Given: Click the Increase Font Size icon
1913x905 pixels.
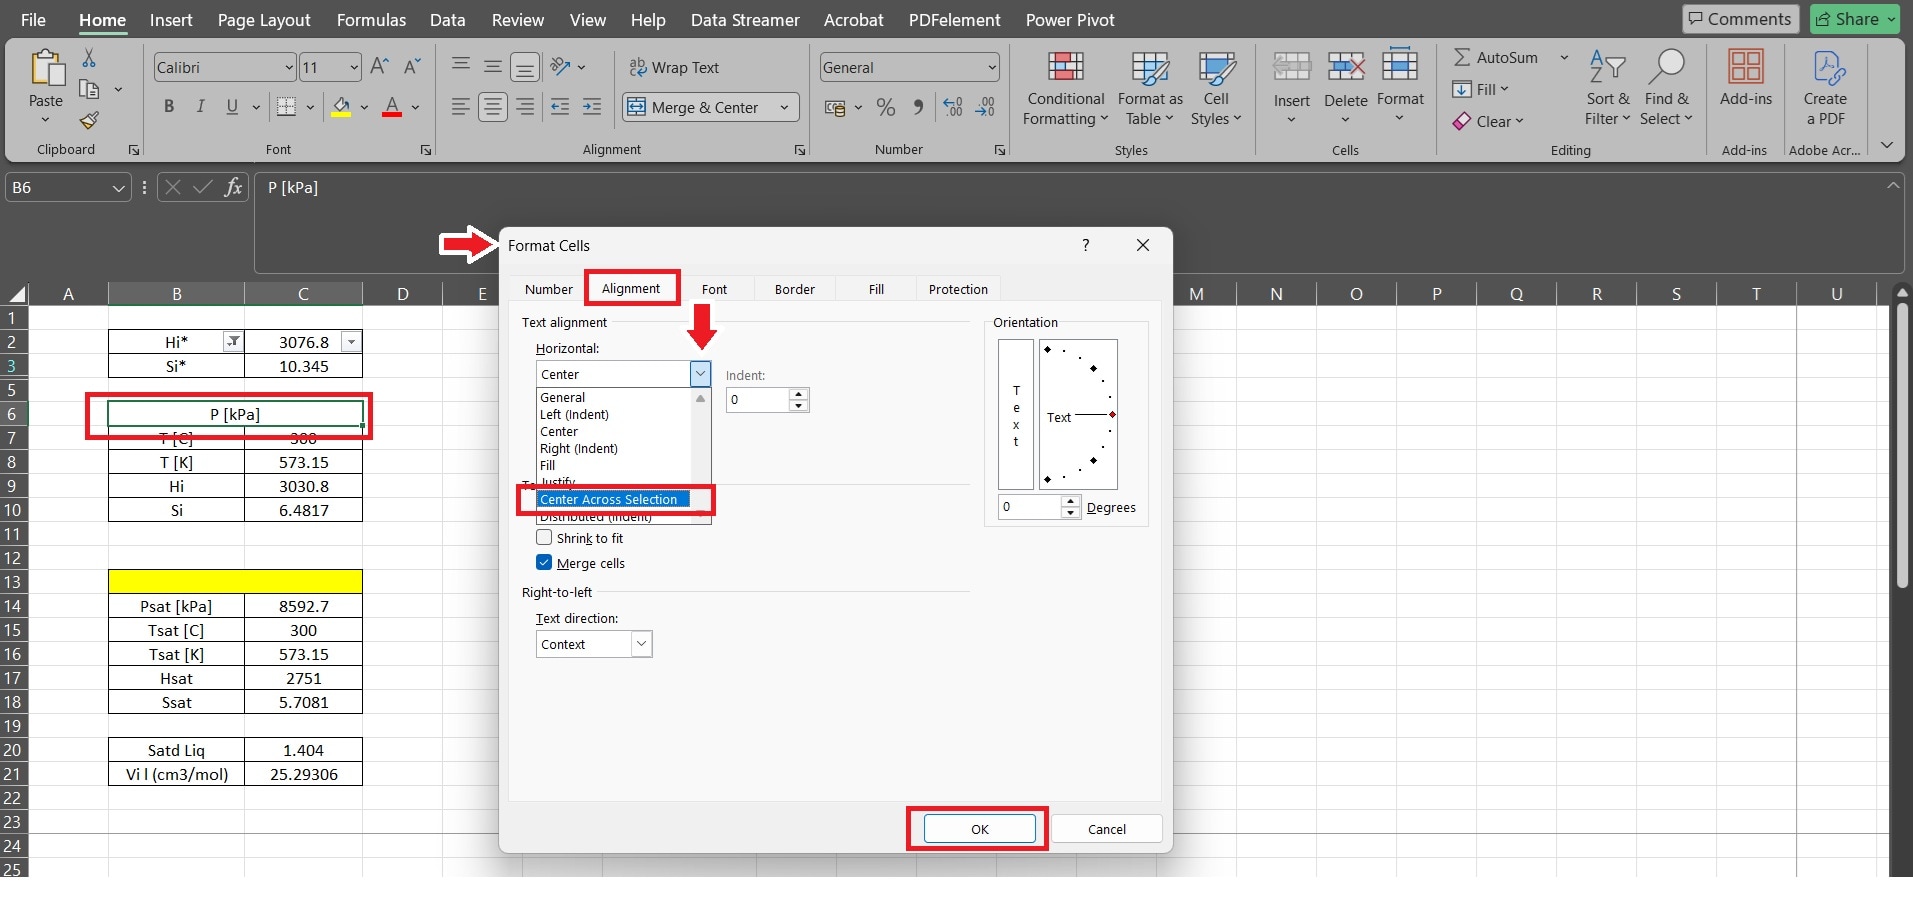Looking at the screenshot, I should point(379,67).
